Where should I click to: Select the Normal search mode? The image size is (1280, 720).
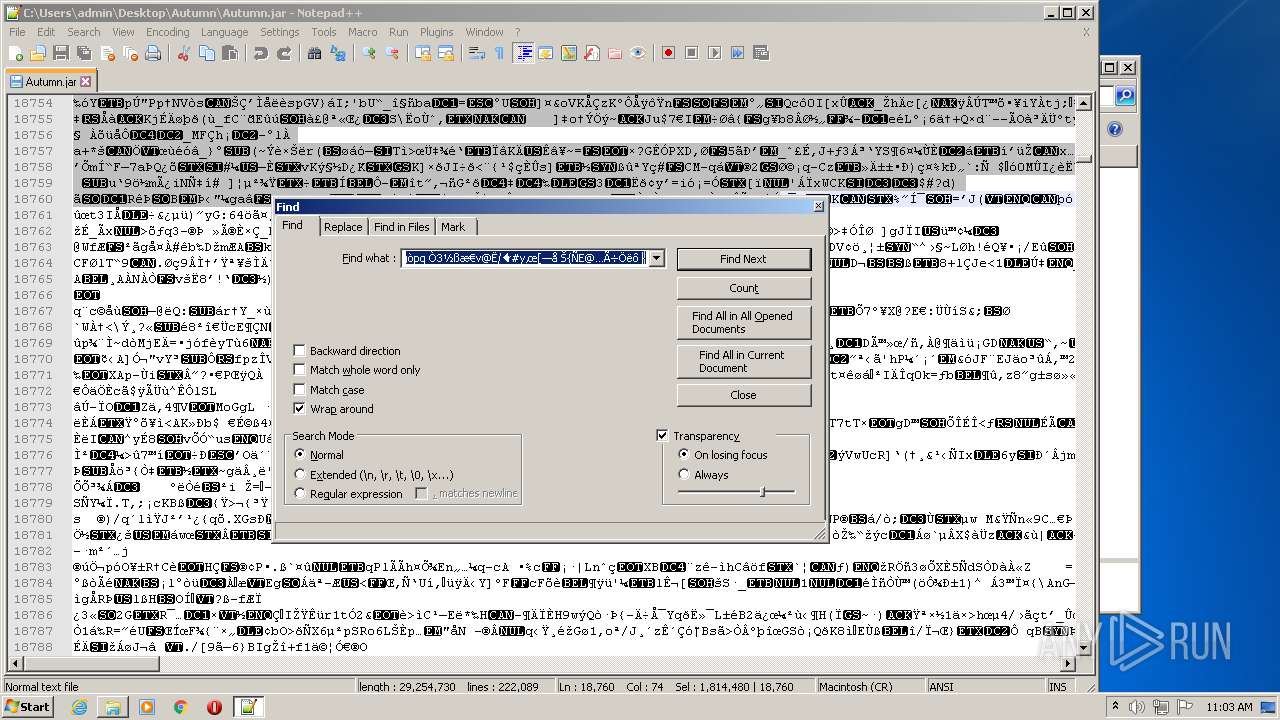(x=319, y=455)
